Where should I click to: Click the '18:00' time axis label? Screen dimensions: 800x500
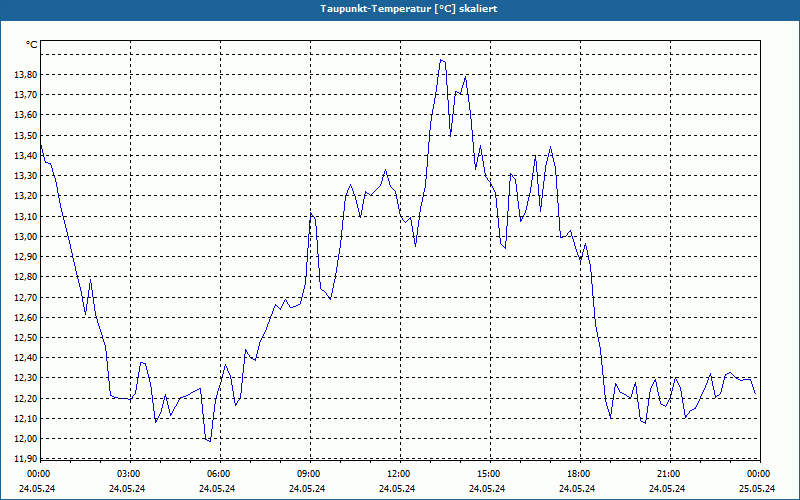coord(579,474)
